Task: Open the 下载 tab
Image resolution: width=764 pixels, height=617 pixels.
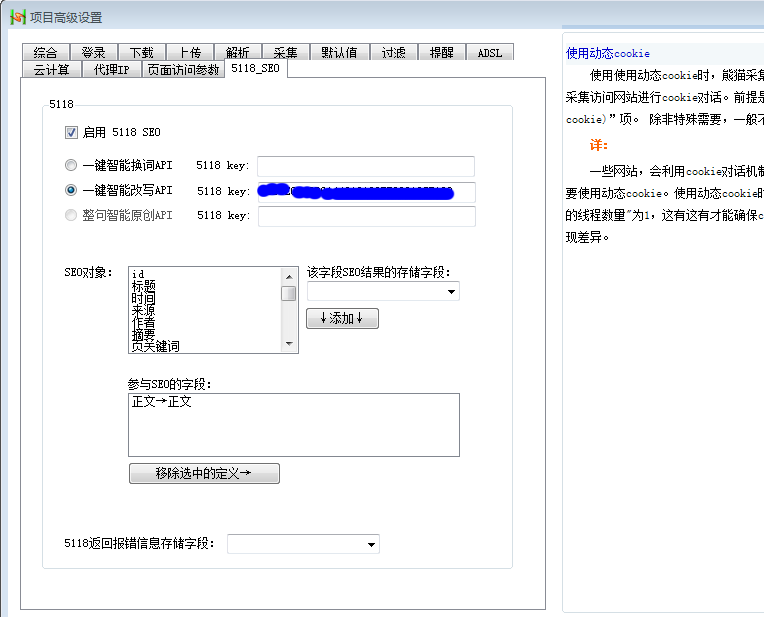Action: click(x=142, y=52)
